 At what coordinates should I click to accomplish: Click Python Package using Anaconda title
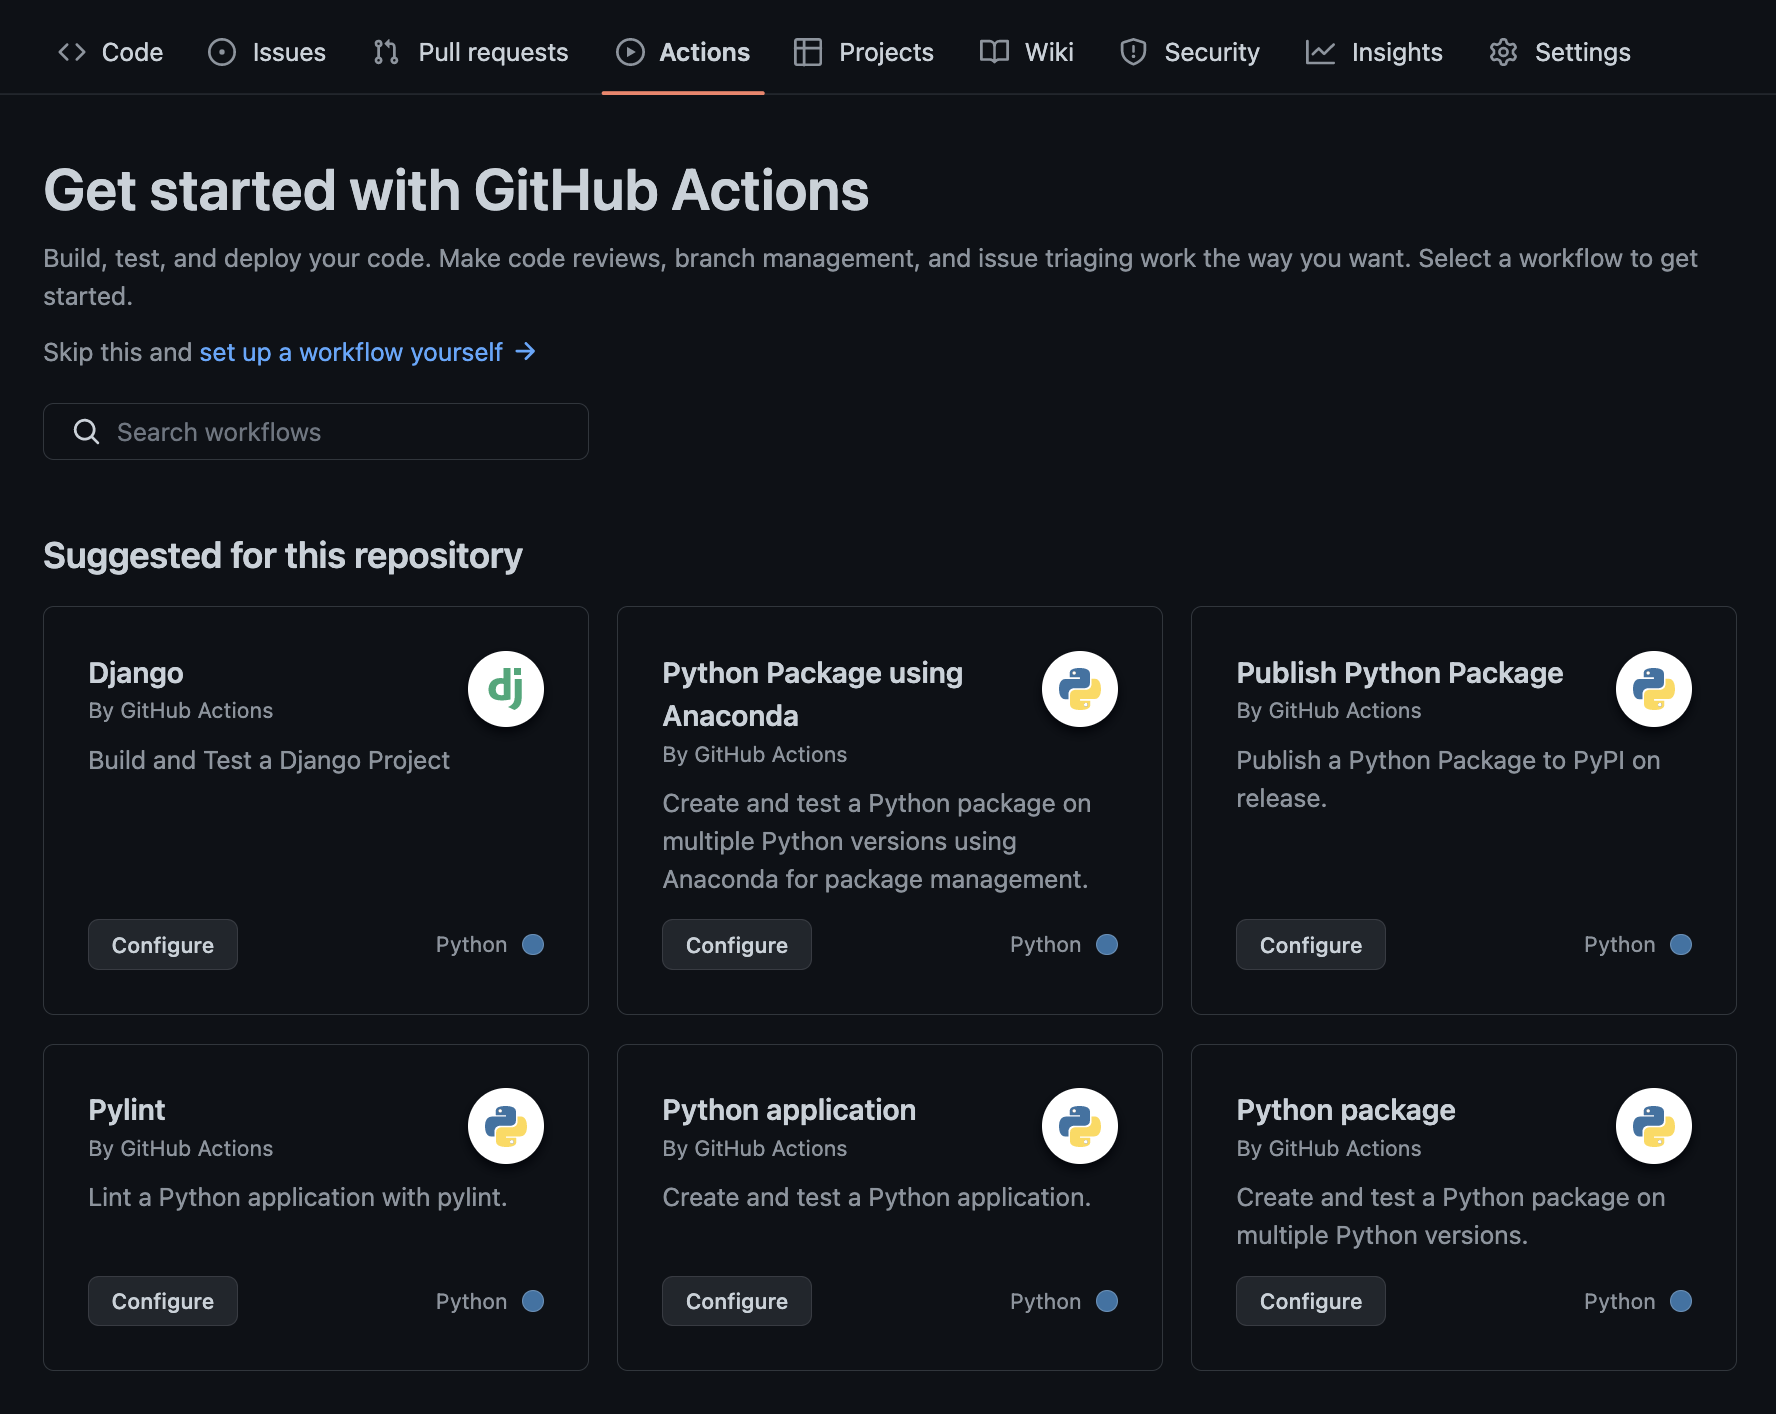[x=812, y=694]
